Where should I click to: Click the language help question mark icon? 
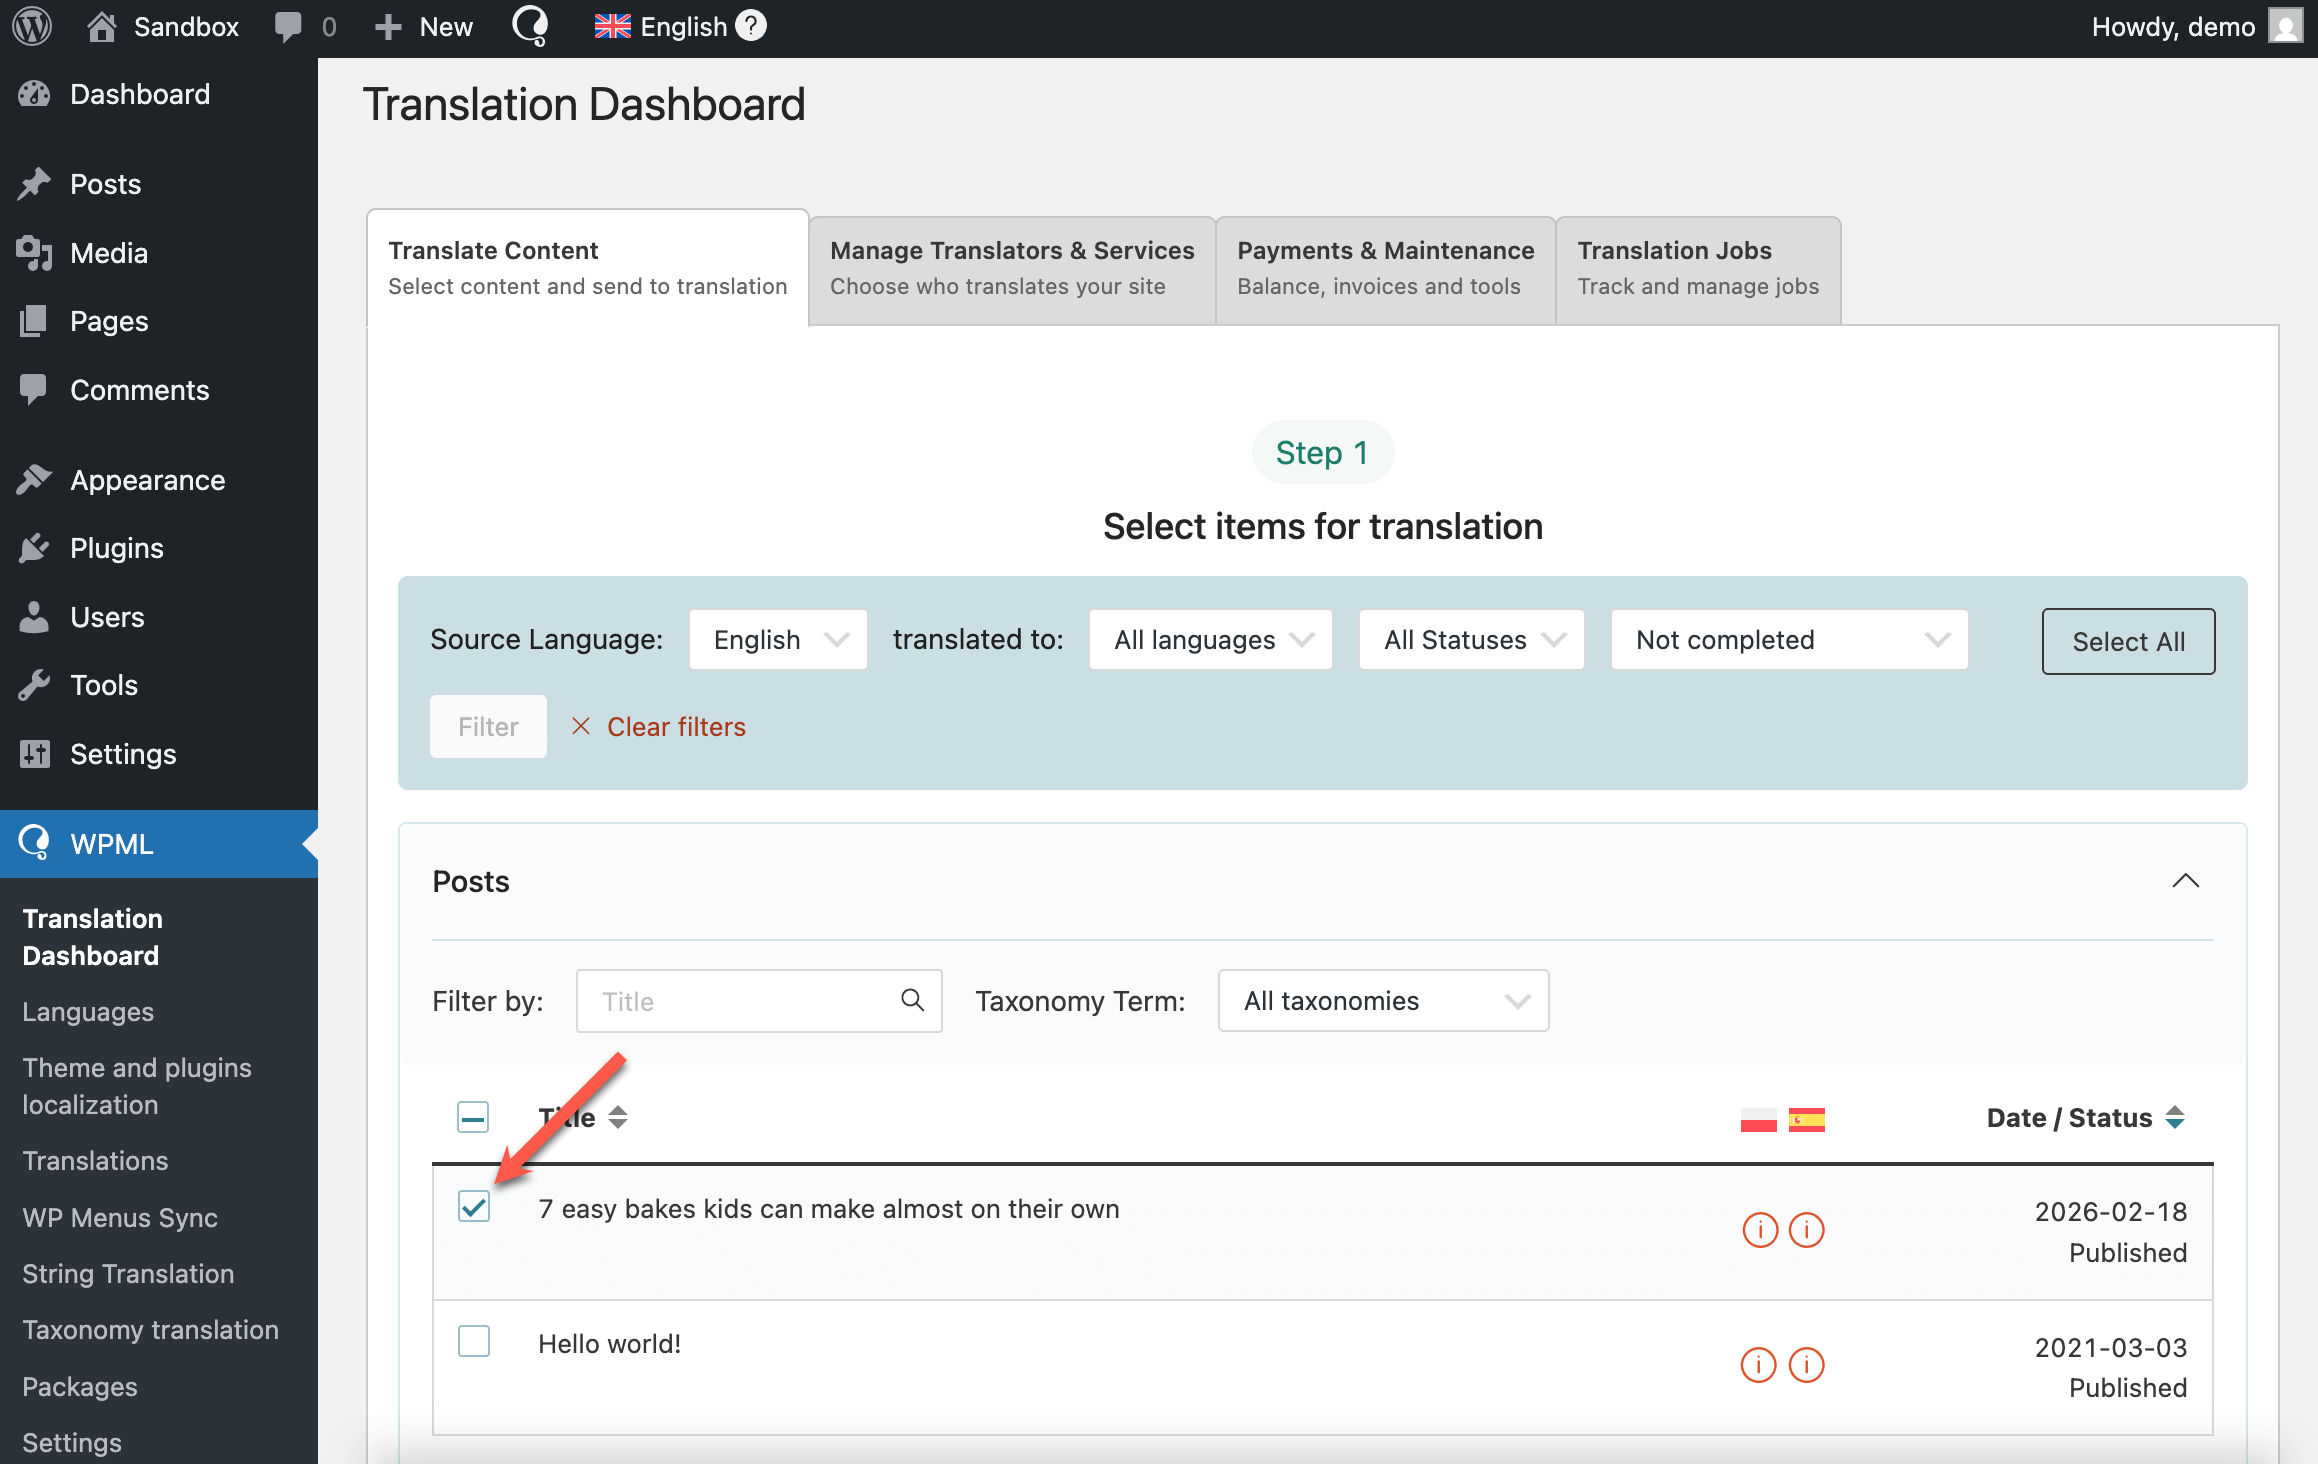click(x=751, y=26)
